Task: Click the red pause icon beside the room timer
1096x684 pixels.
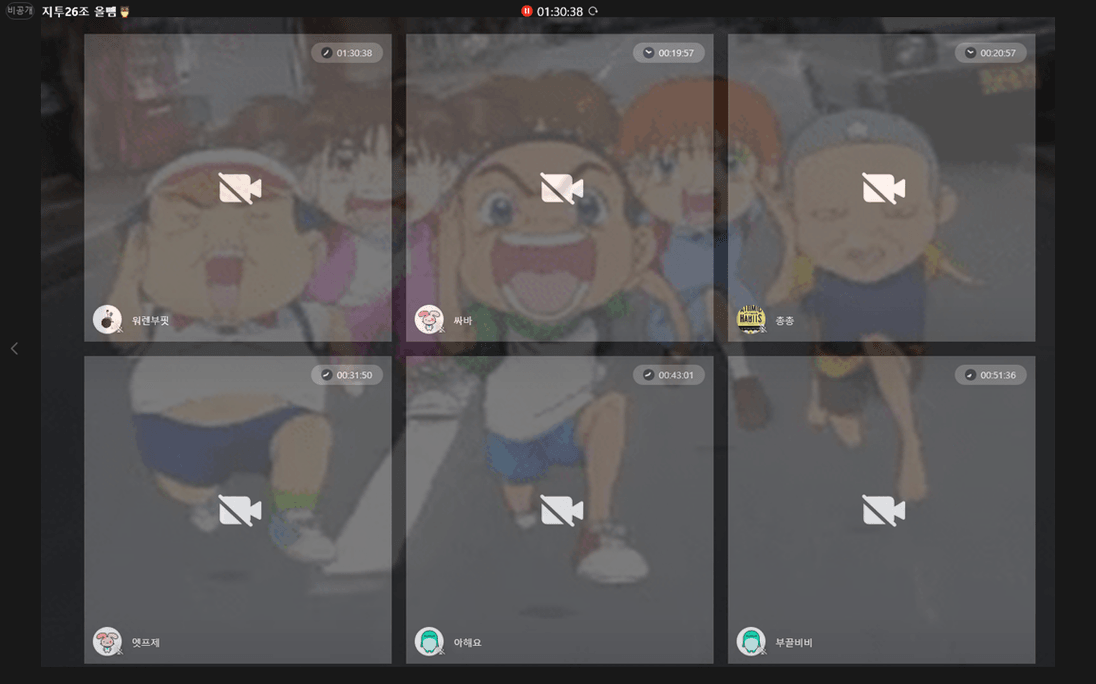Action: point(526,11)
